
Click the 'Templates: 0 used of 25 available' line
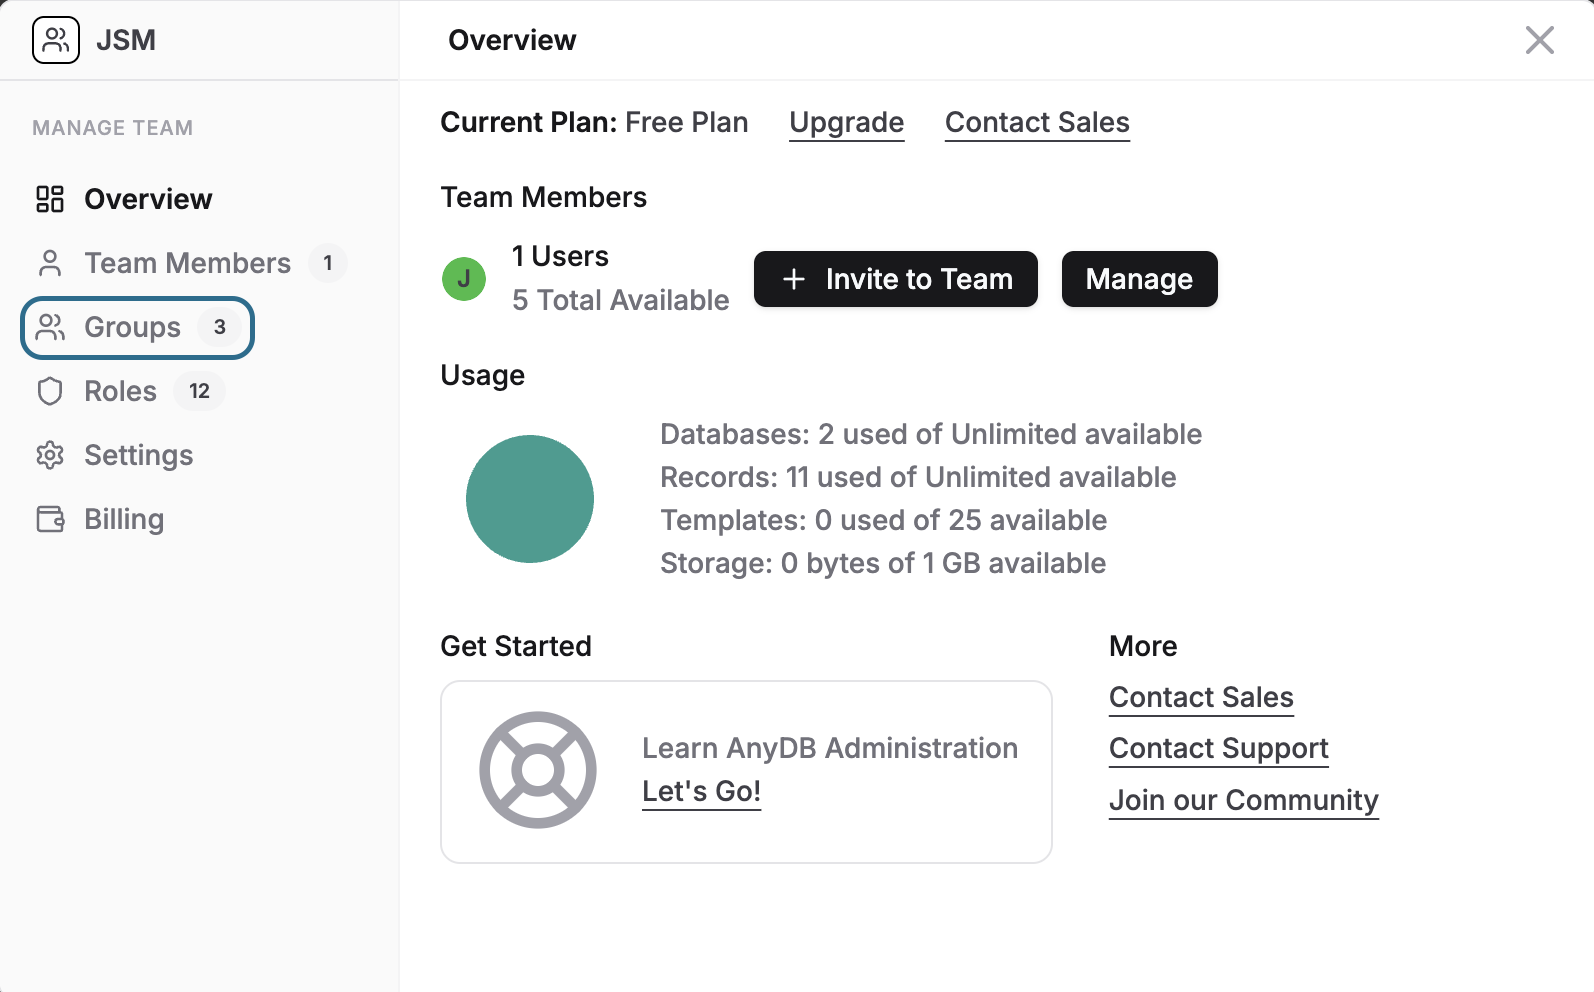tap(883, 520)
